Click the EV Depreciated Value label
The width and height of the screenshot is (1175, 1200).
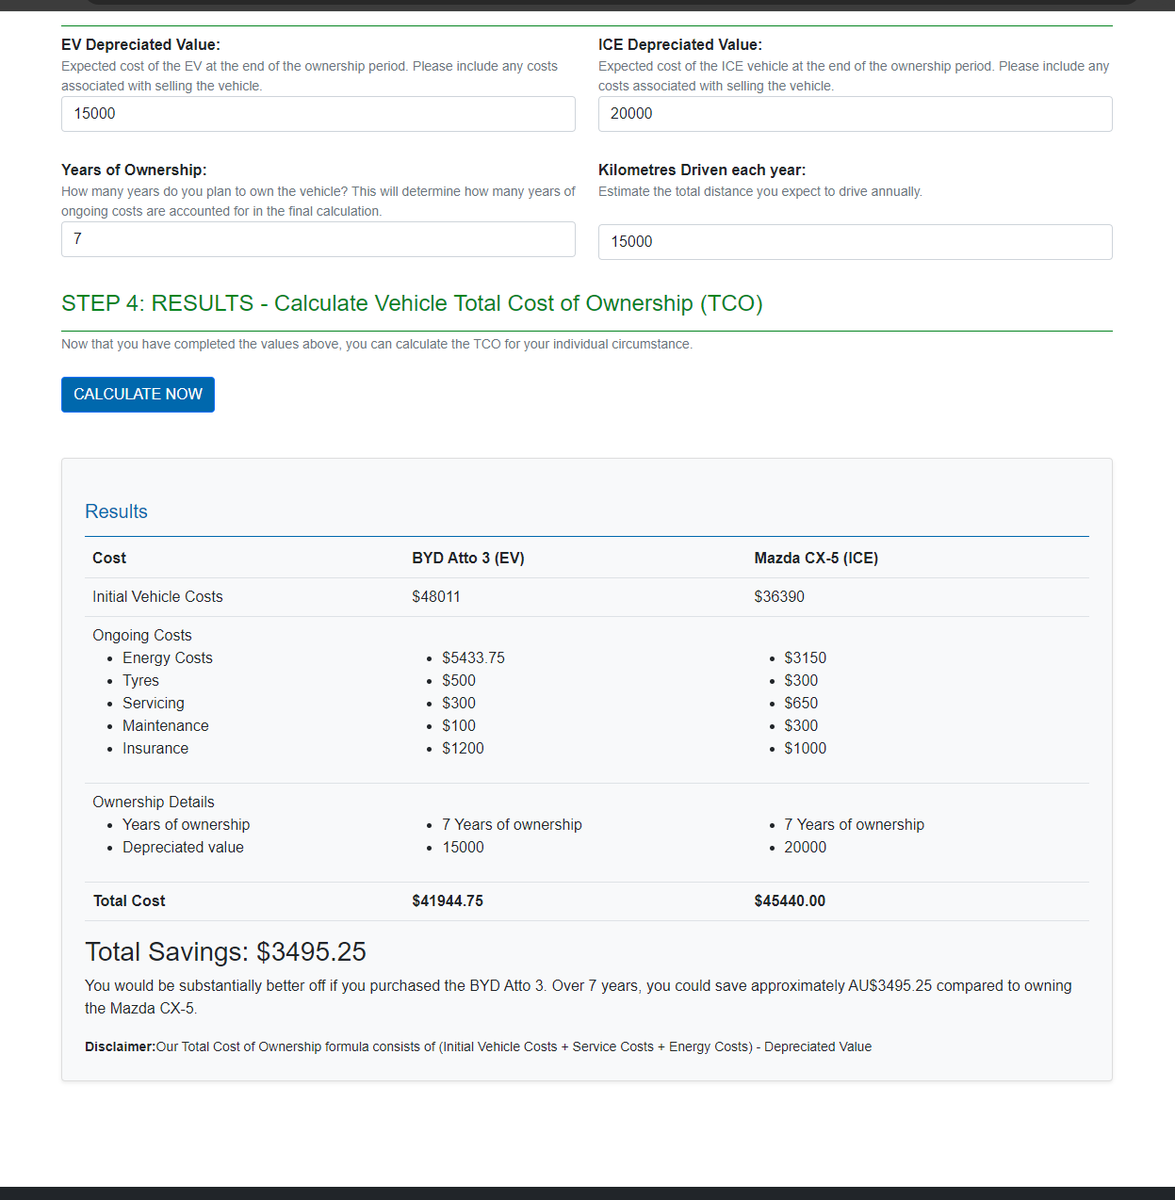(x=141, y=45)
